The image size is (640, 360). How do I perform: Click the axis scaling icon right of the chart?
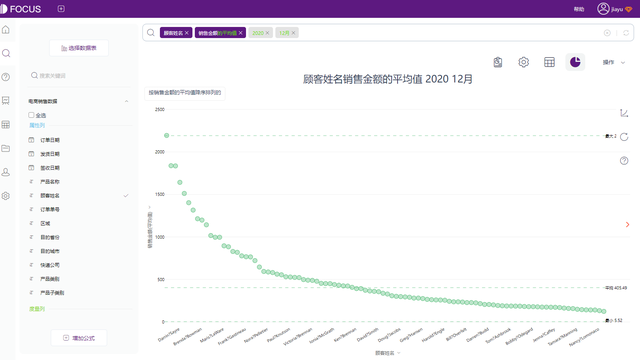point(624,113)
